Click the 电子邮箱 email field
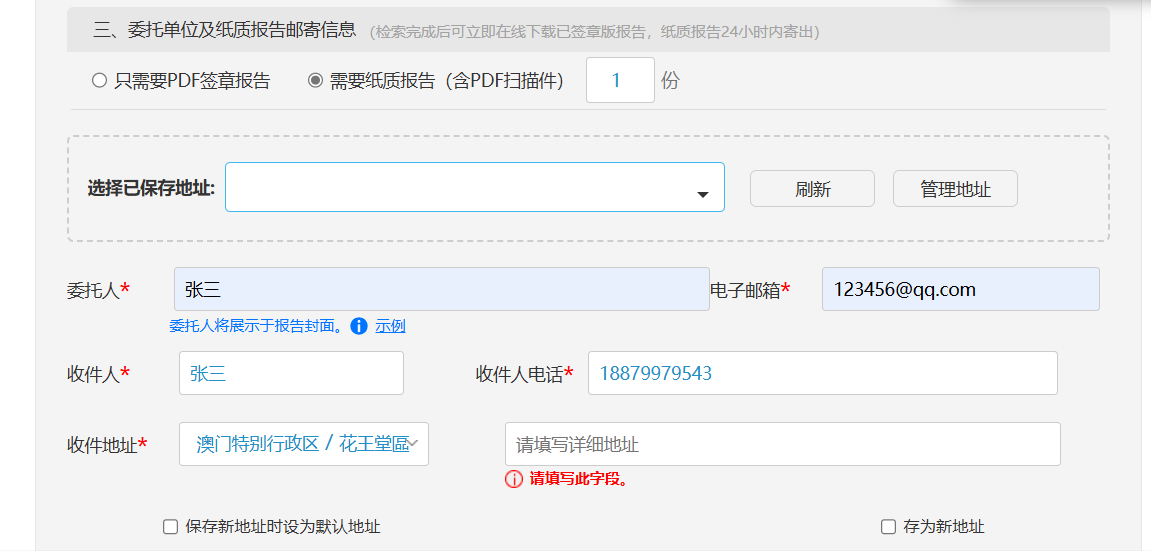Viewport: 1151px width, 551px height. [x=960, y=289]
